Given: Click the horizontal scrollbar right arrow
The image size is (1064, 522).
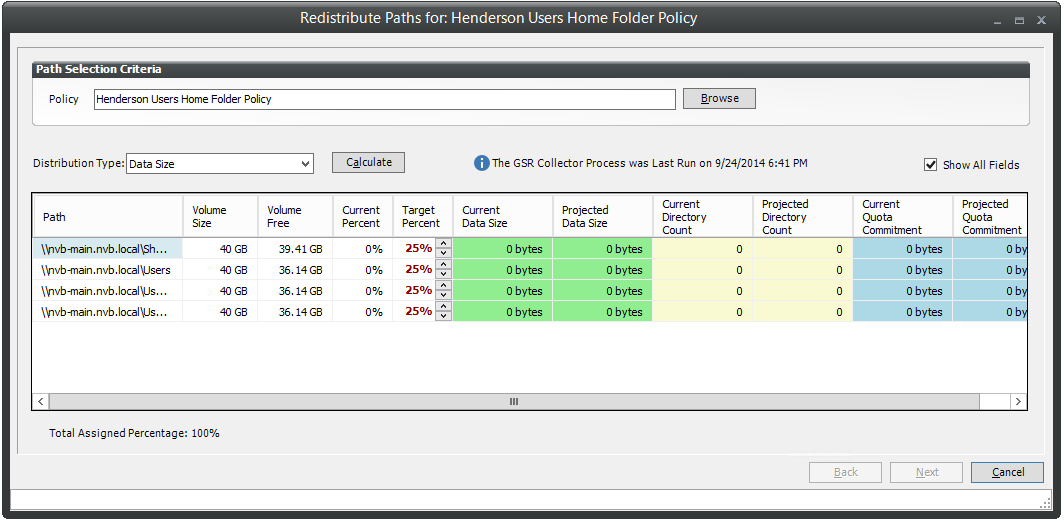Looking at the screenshot, I should [x=1018, y=402].
